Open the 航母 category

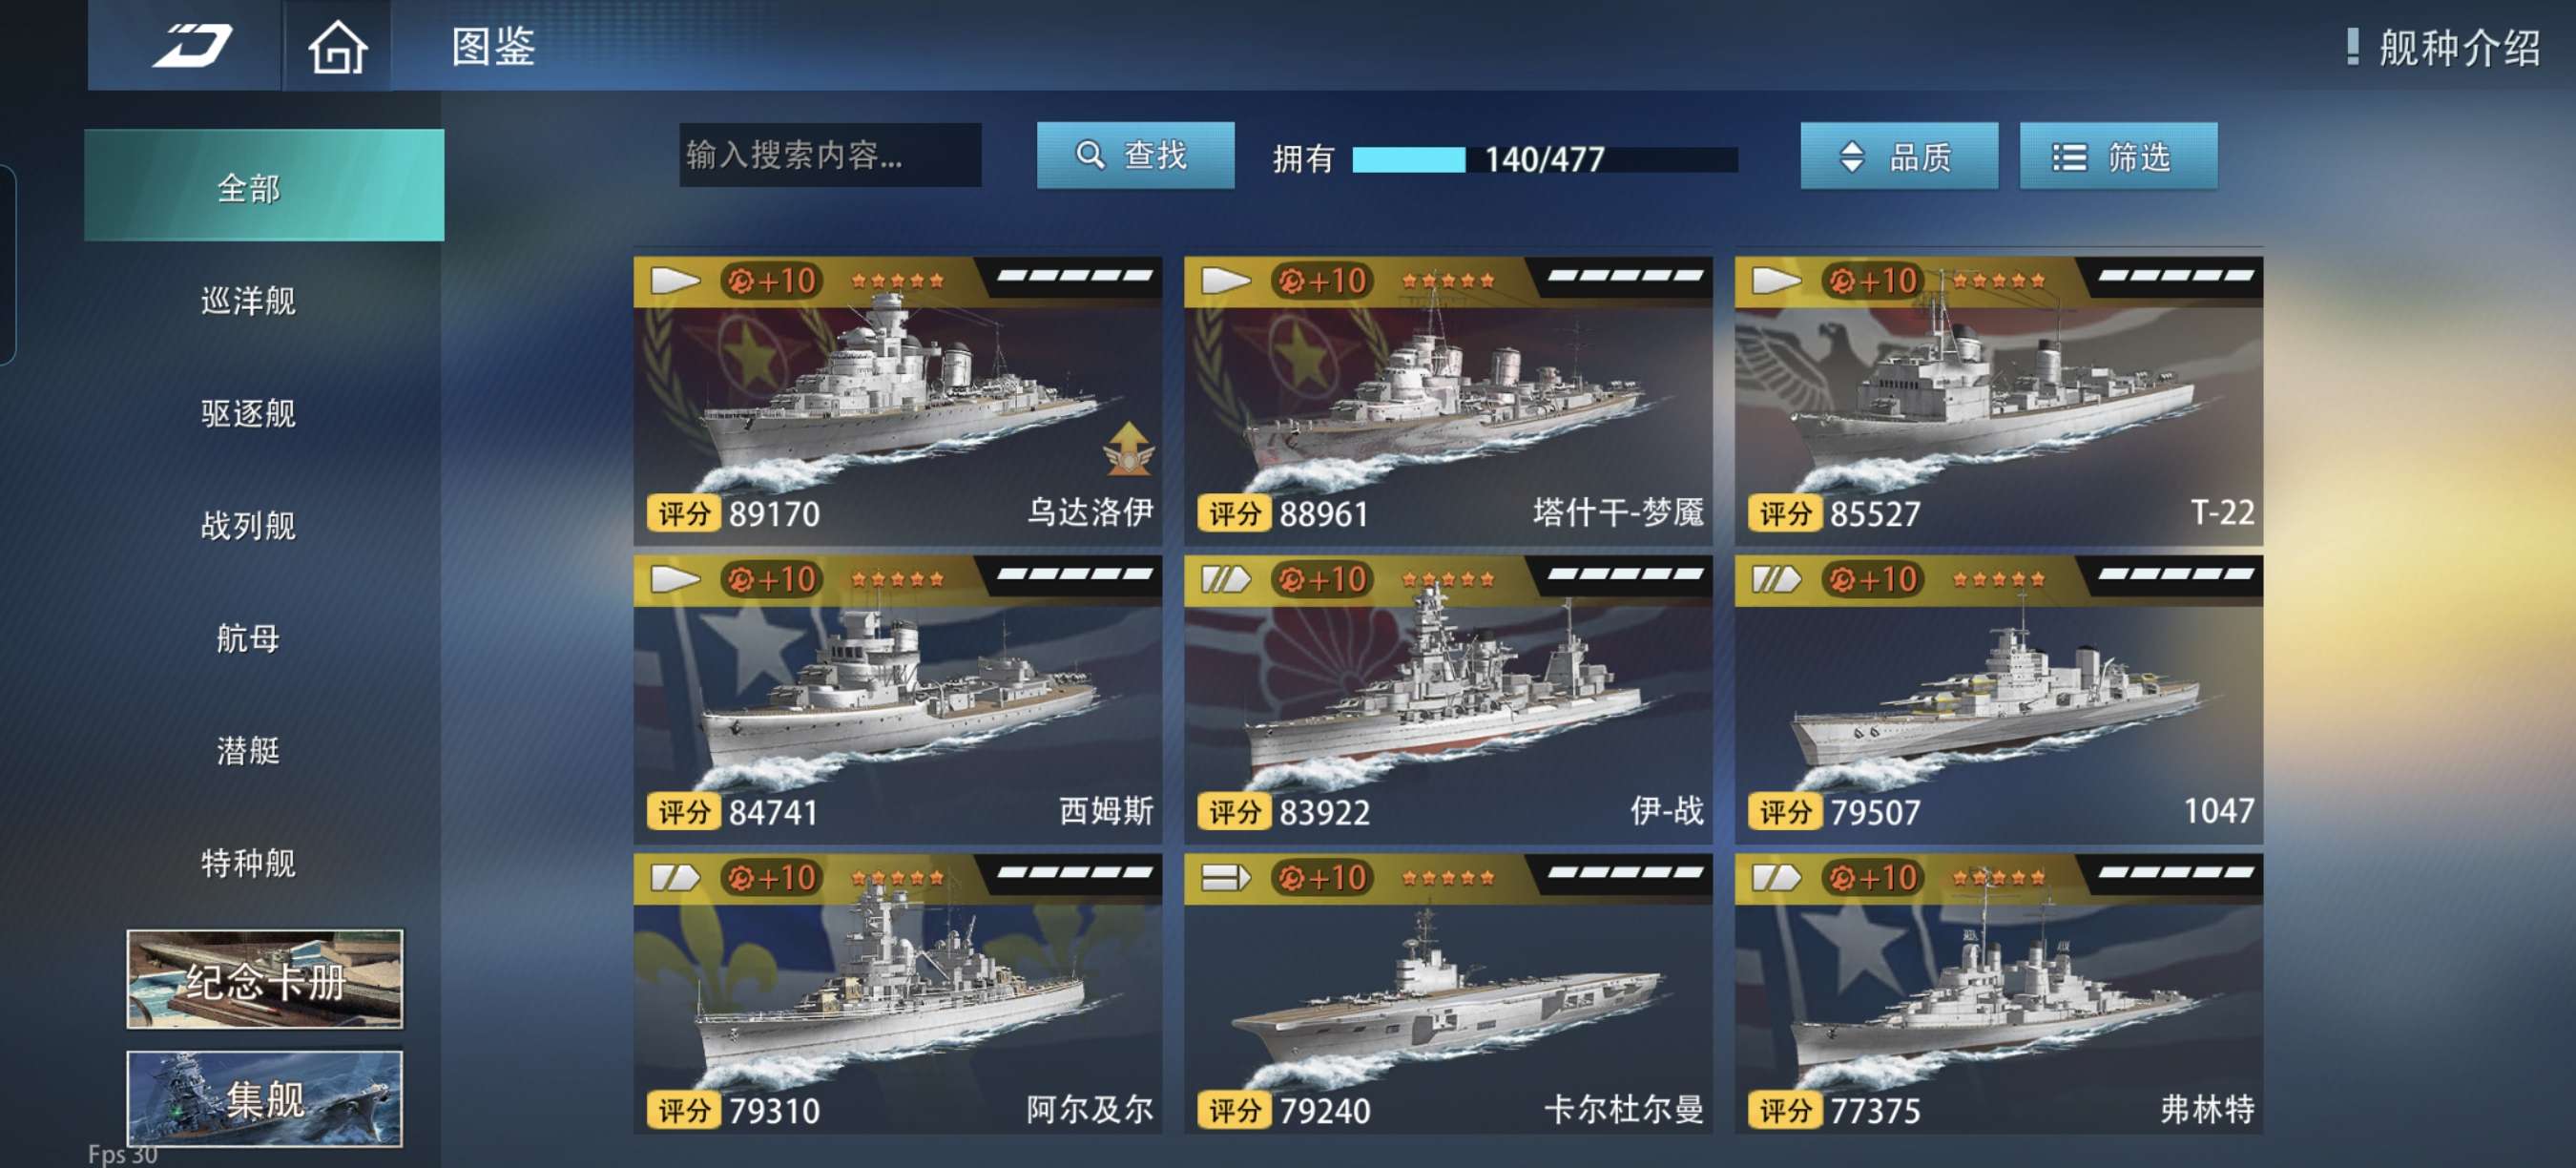coord(248,638)
